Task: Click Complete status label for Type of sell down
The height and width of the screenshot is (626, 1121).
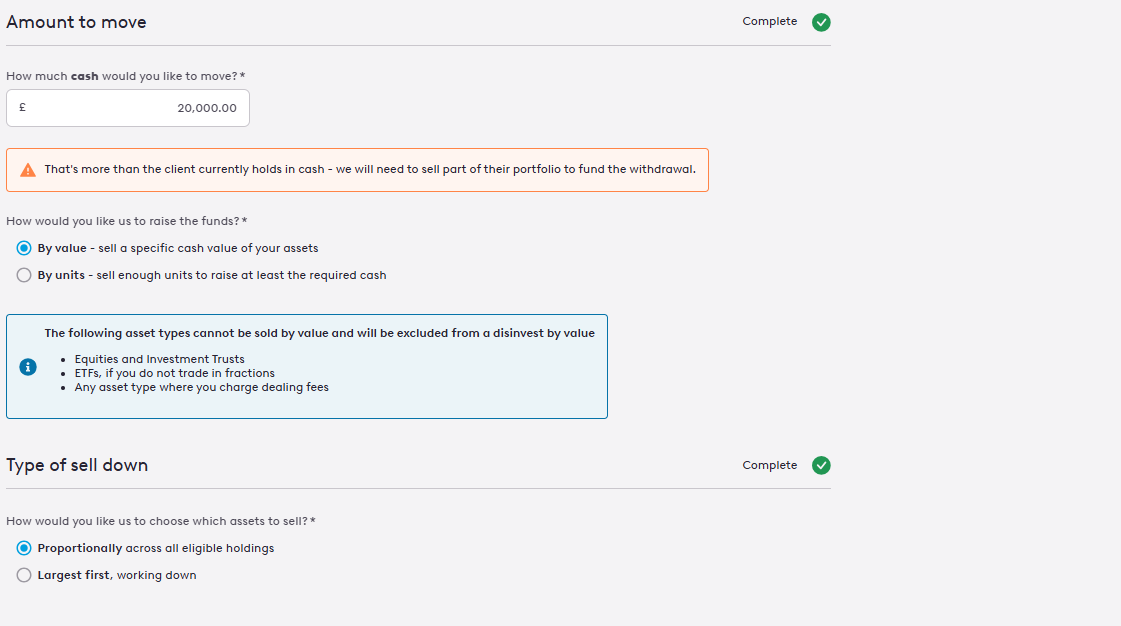Action: 769,465
